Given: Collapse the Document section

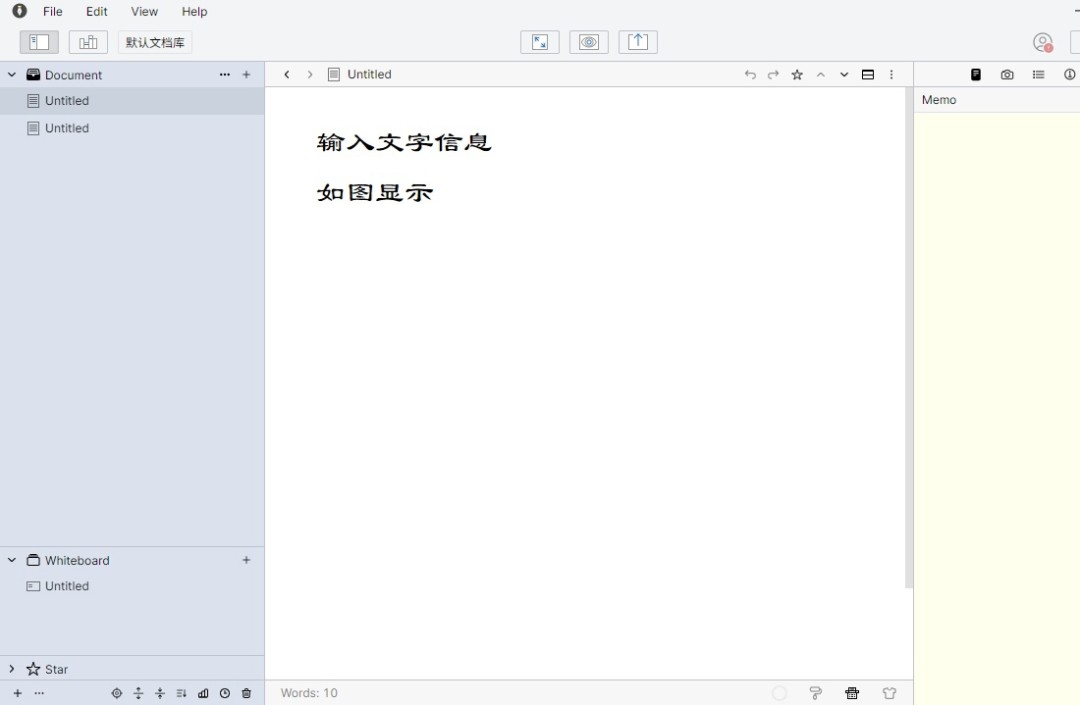Looking at the screenshot, I should pos(10,74).
